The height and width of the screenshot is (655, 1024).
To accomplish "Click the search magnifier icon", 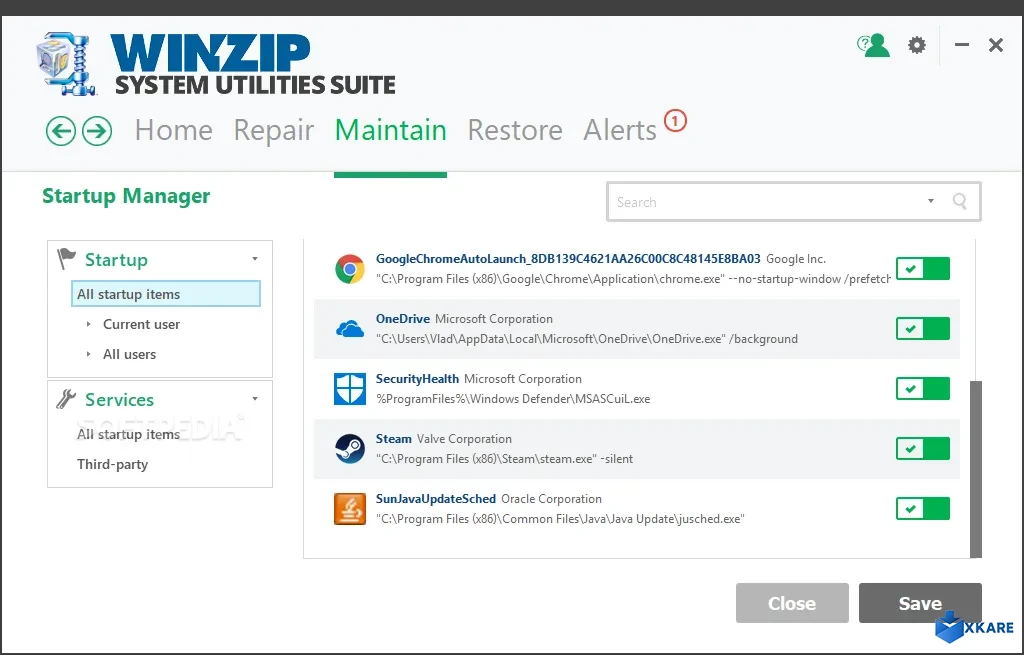I will pyautogui.click(x=959, y=201).
